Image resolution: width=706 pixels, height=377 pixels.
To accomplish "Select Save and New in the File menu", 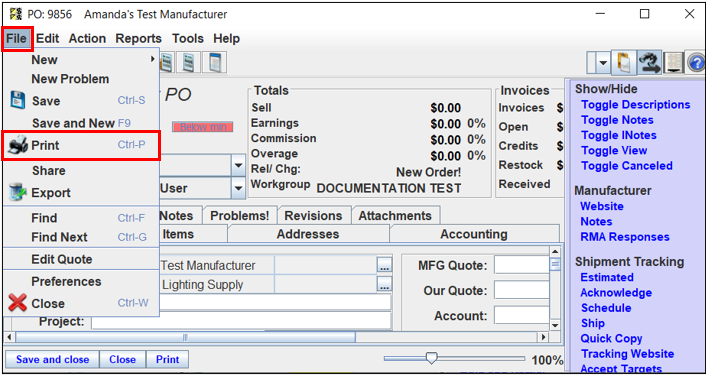I will (81, 123).
